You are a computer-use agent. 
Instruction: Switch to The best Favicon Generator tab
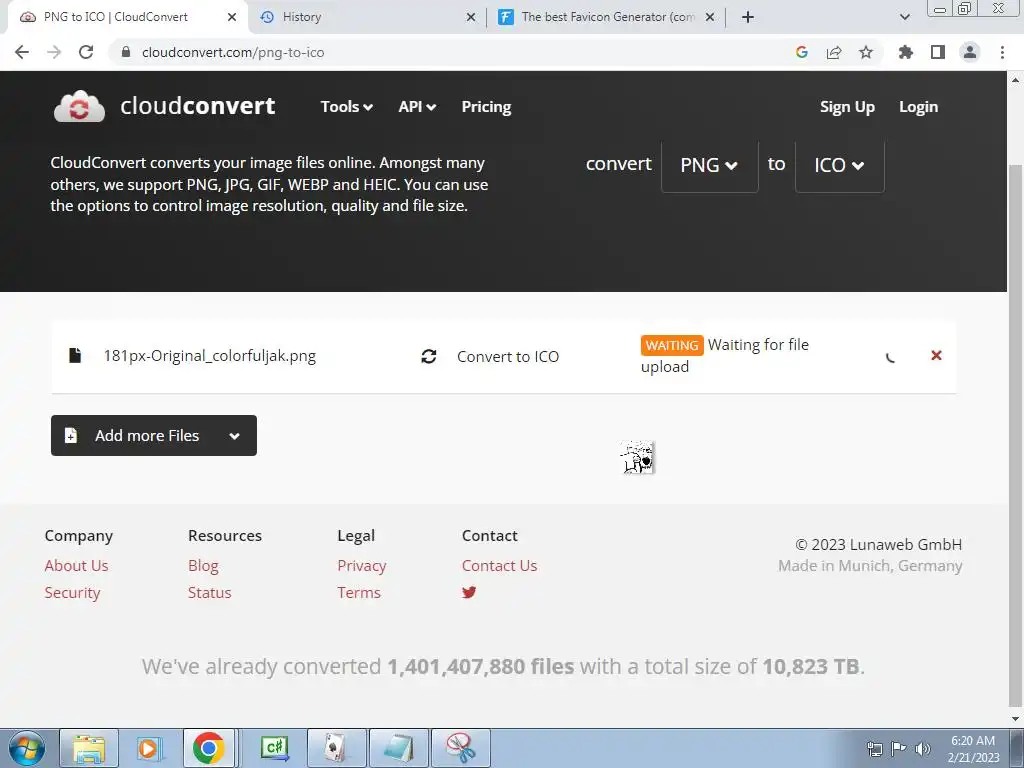(x=607, y=17)
